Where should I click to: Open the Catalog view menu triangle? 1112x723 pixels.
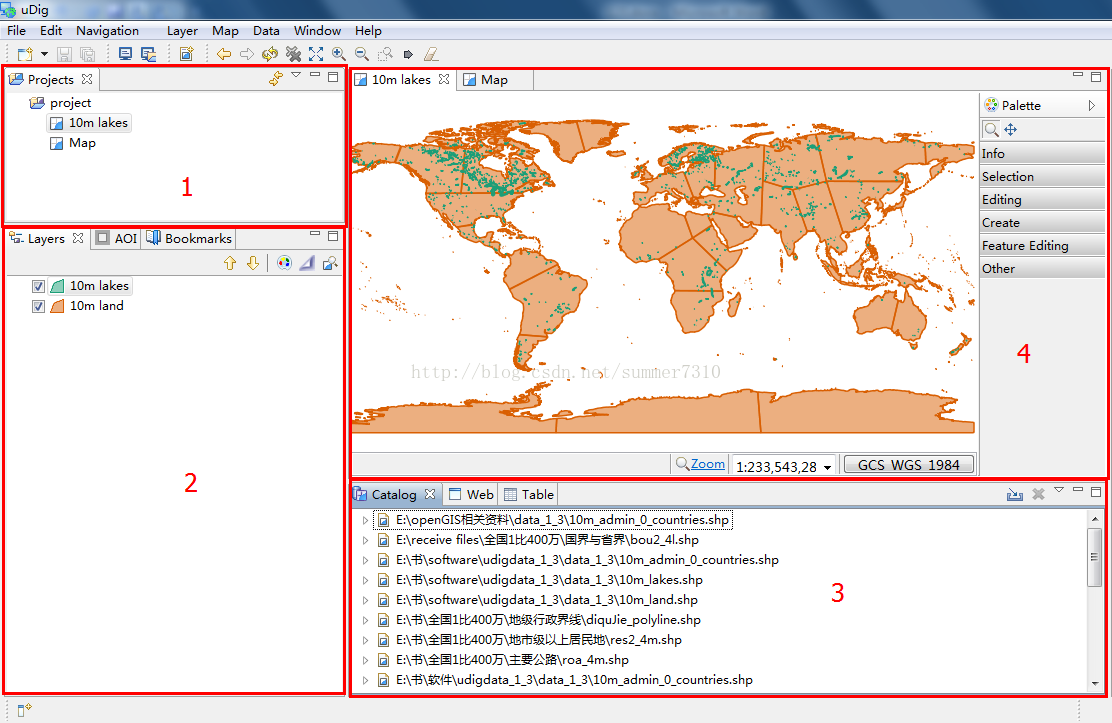coord(1059,490)
